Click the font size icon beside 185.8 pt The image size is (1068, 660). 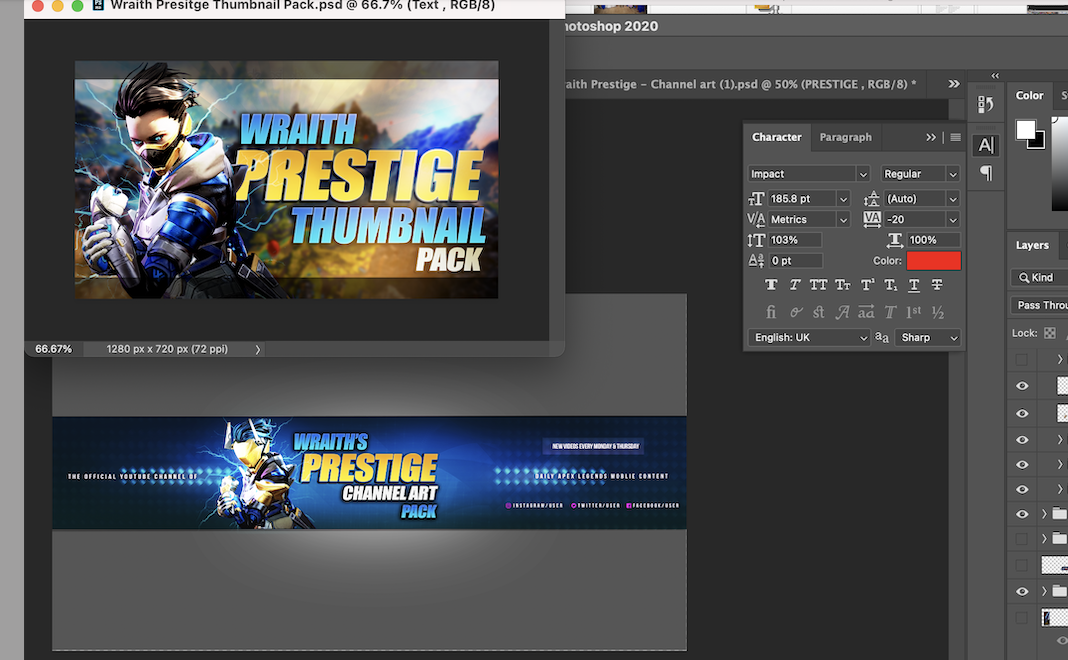click(x=756, y=198)
